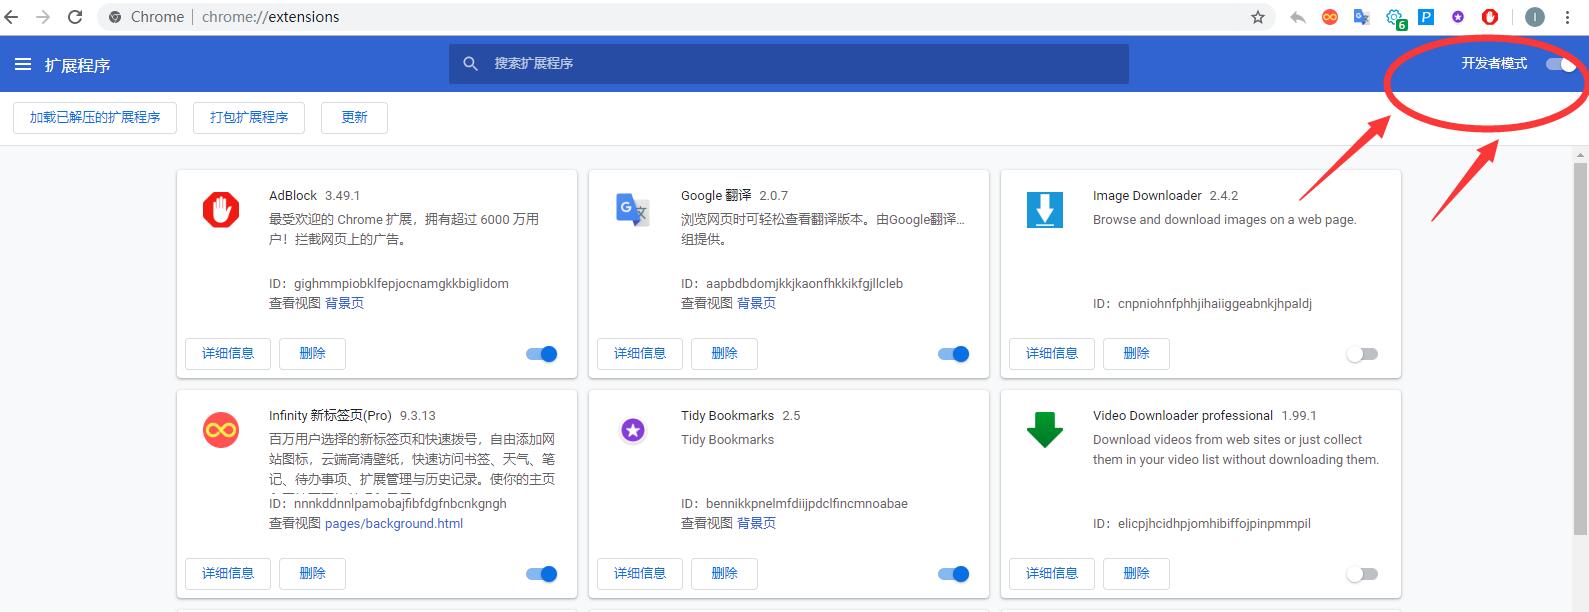Open Tidy Bookmarks toolbar icon

pyautogui.click(x=1458, y=17)
